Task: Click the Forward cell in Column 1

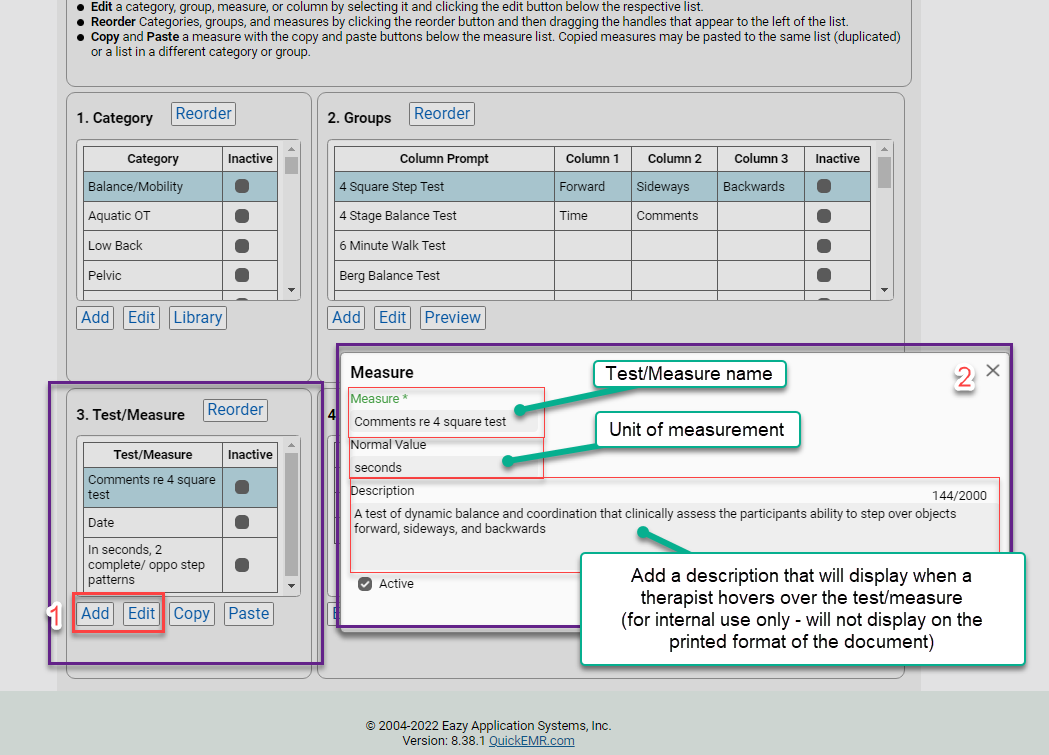Action: (x=593, y=187)
